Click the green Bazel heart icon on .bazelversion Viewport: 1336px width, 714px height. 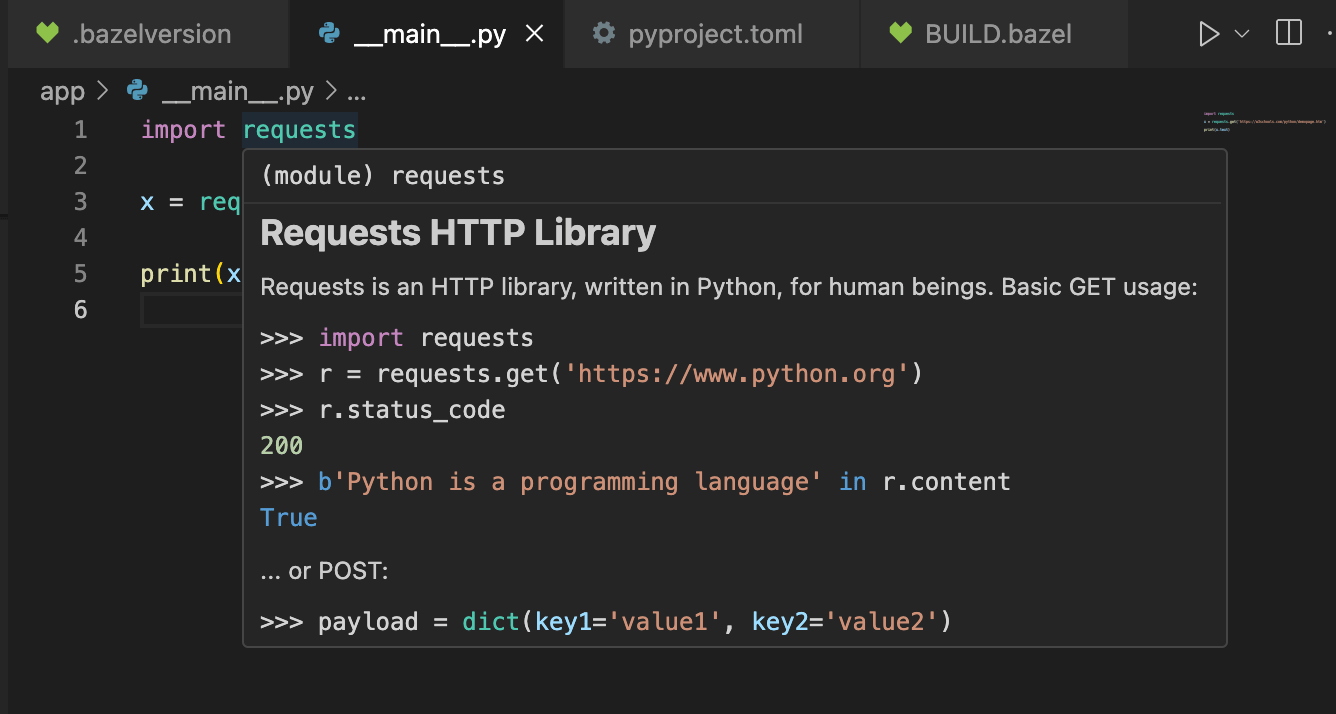pos(47,34)
